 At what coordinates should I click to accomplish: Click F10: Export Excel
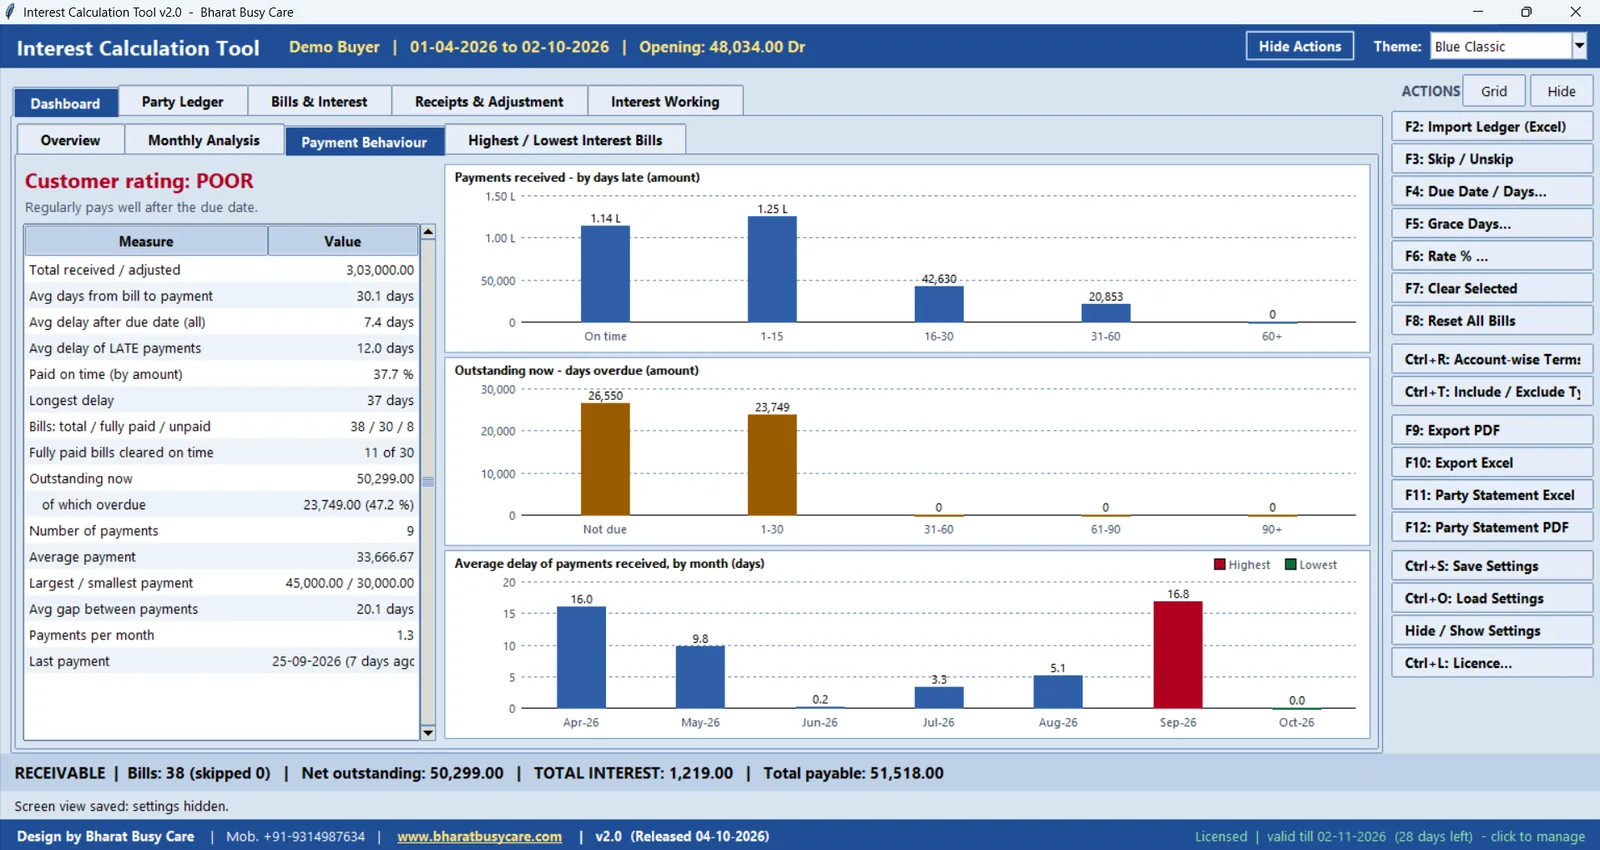tap(1492, 463)
